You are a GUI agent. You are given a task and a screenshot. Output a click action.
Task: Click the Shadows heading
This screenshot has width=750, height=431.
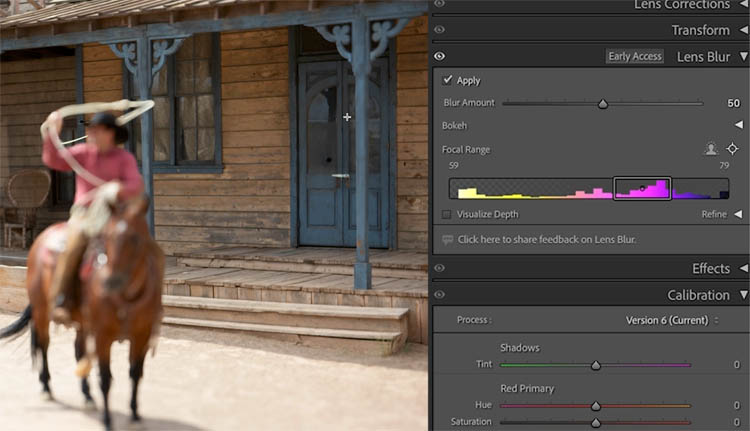[520, 348]
